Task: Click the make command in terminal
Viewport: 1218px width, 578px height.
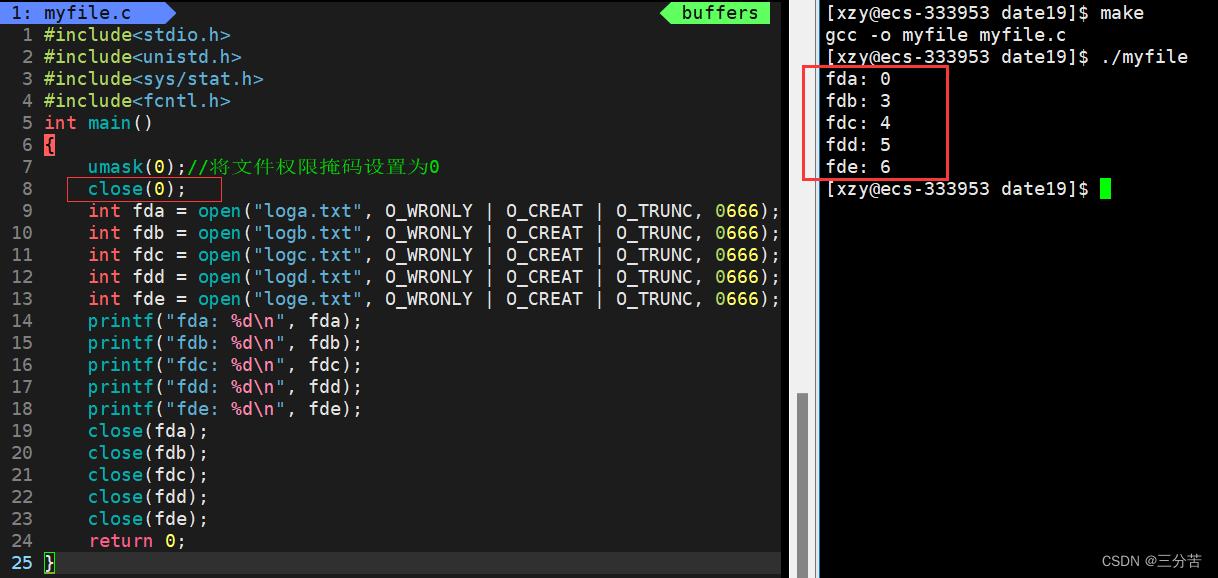Action: [x=1121, y=13]
